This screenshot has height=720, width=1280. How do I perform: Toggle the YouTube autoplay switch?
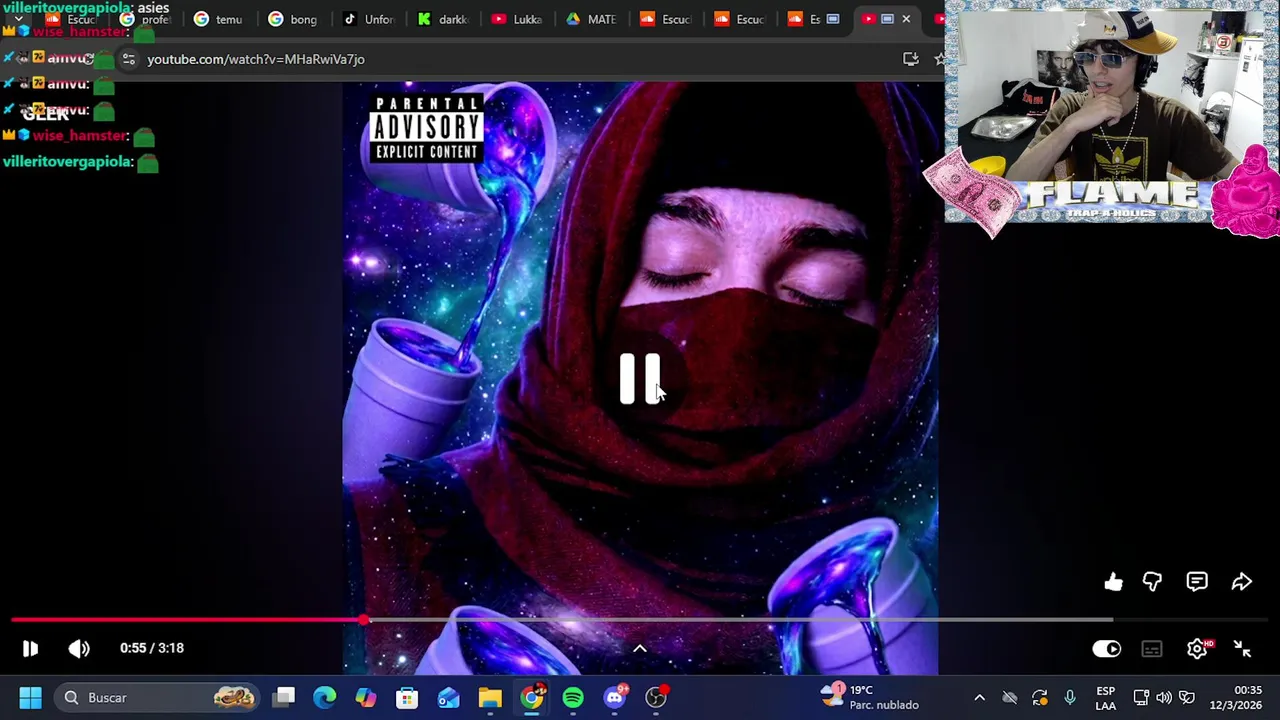click(1106, 649)
